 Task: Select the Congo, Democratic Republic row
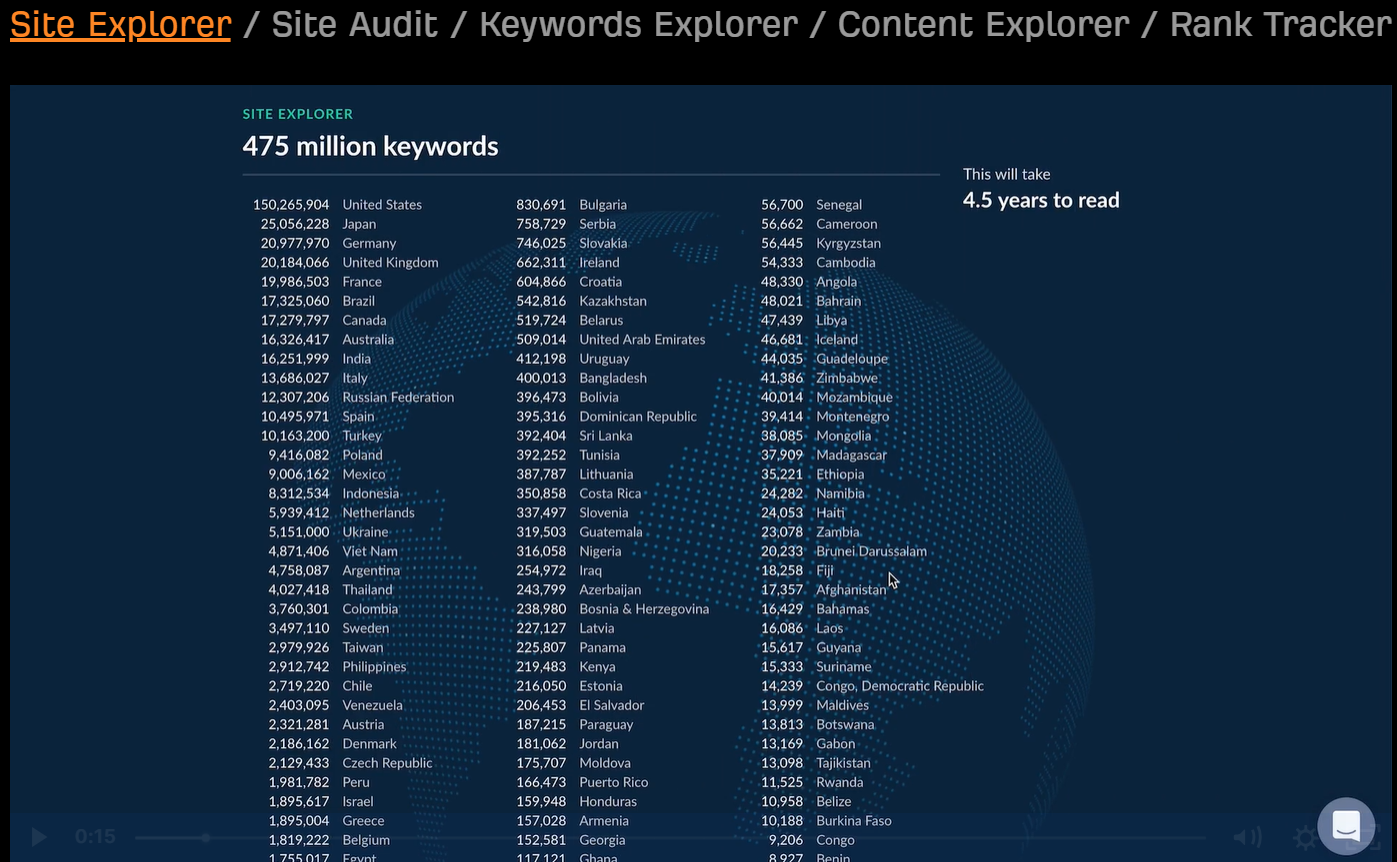pyautogui.click(x=872, y=686)
